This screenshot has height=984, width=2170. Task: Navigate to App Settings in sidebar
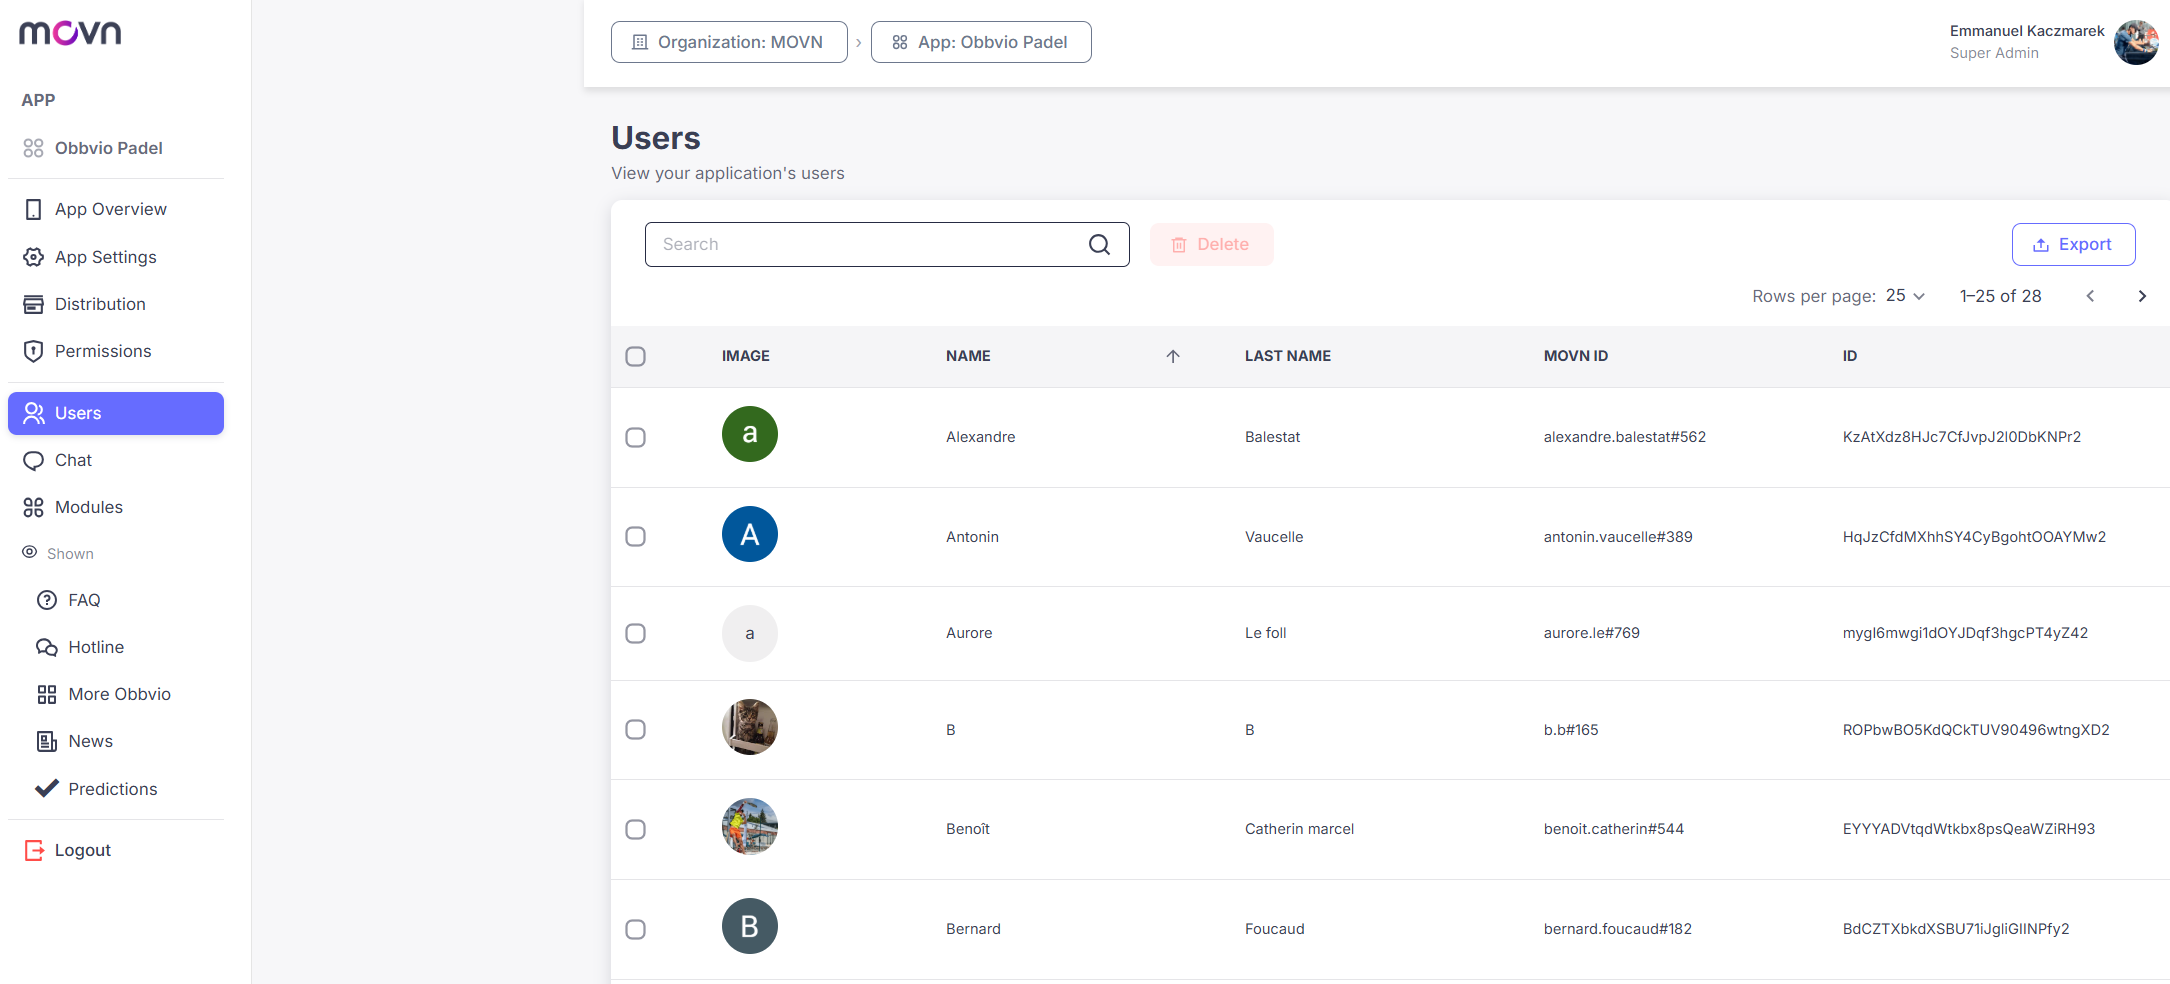(105, 257)
